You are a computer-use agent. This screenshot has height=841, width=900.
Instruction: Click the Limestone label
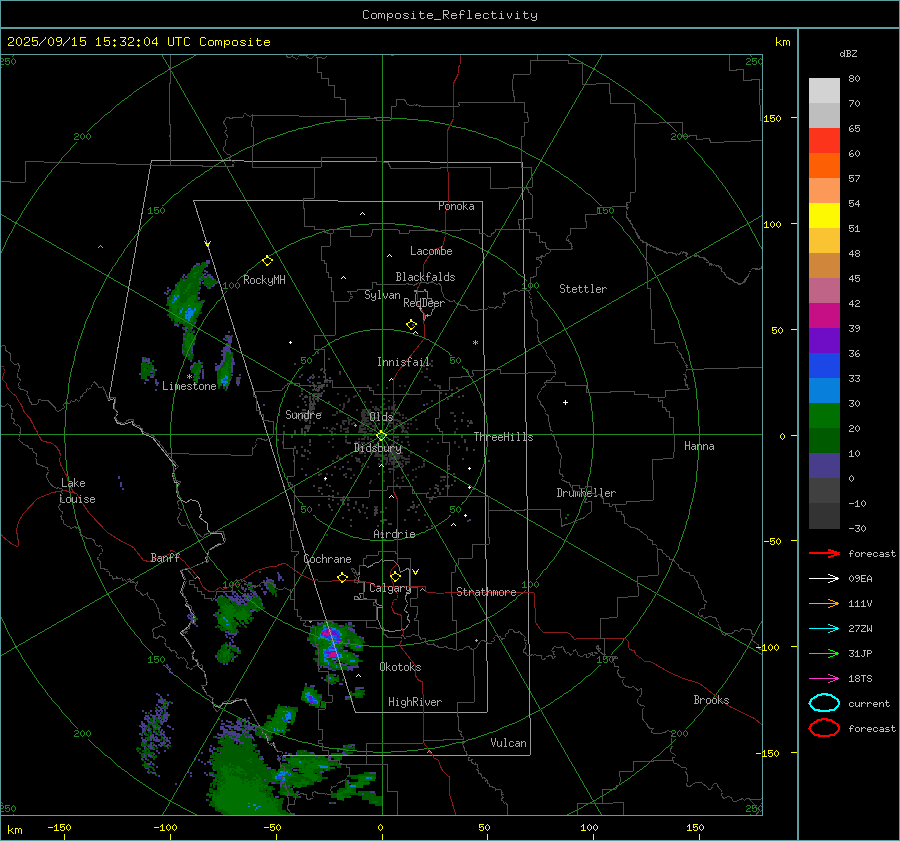[x=189, y=386]
